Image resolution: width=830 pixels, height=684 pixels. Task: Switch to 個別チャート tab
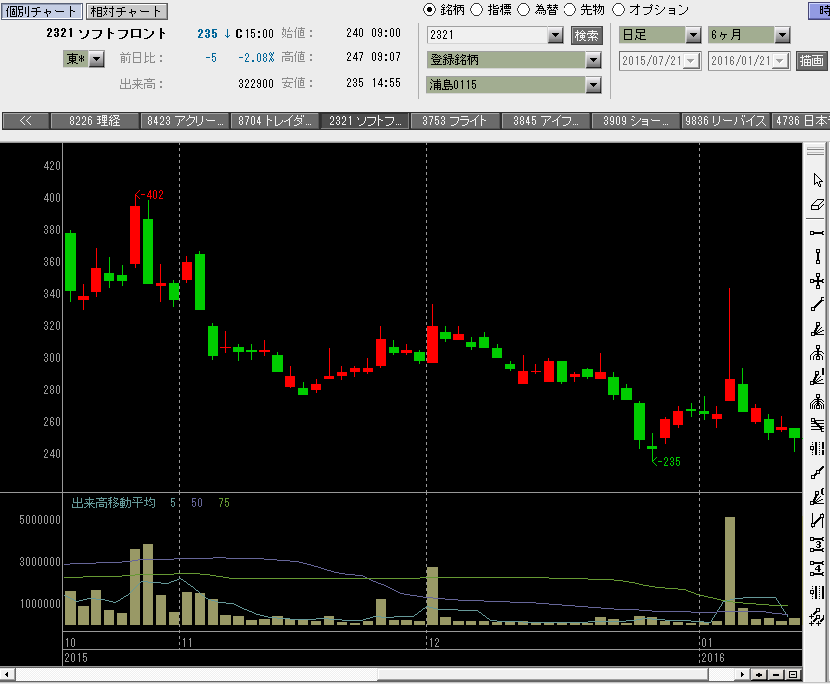pos(41,11)
